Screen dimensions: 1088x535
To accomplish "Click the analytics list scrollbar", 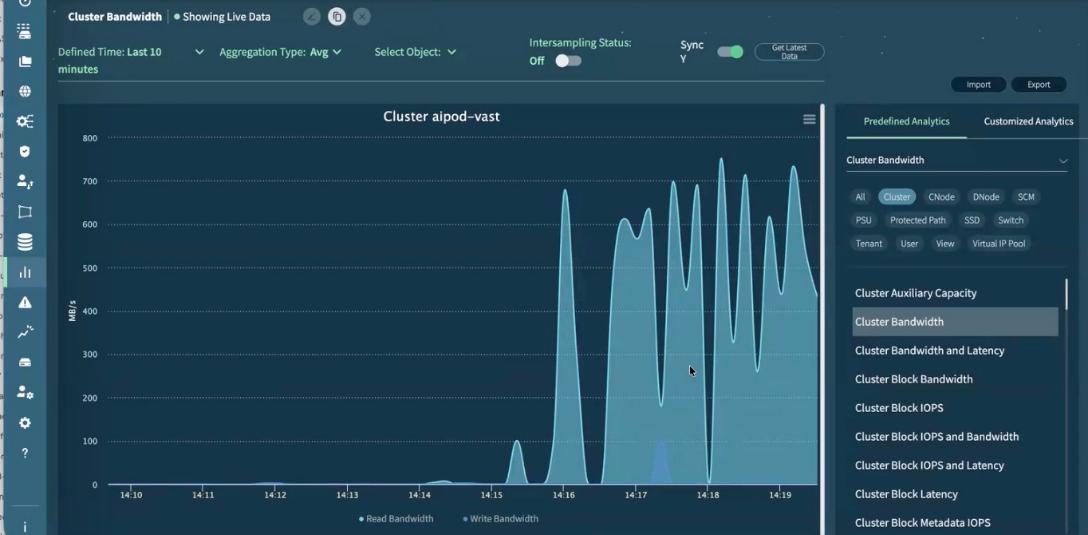I will pos(1066,294).
